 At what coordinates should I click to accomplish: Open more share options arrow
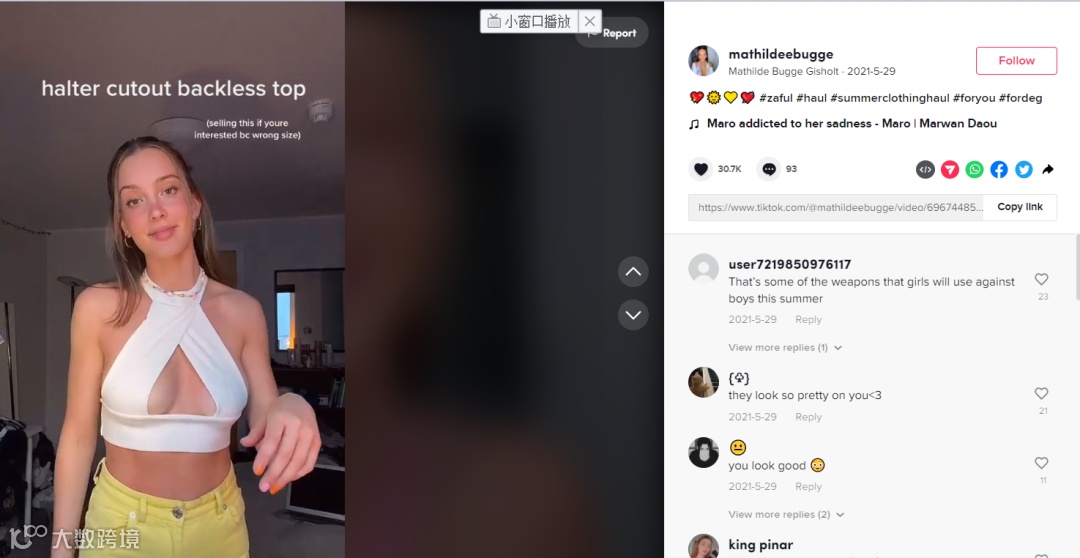point(1048,169)
